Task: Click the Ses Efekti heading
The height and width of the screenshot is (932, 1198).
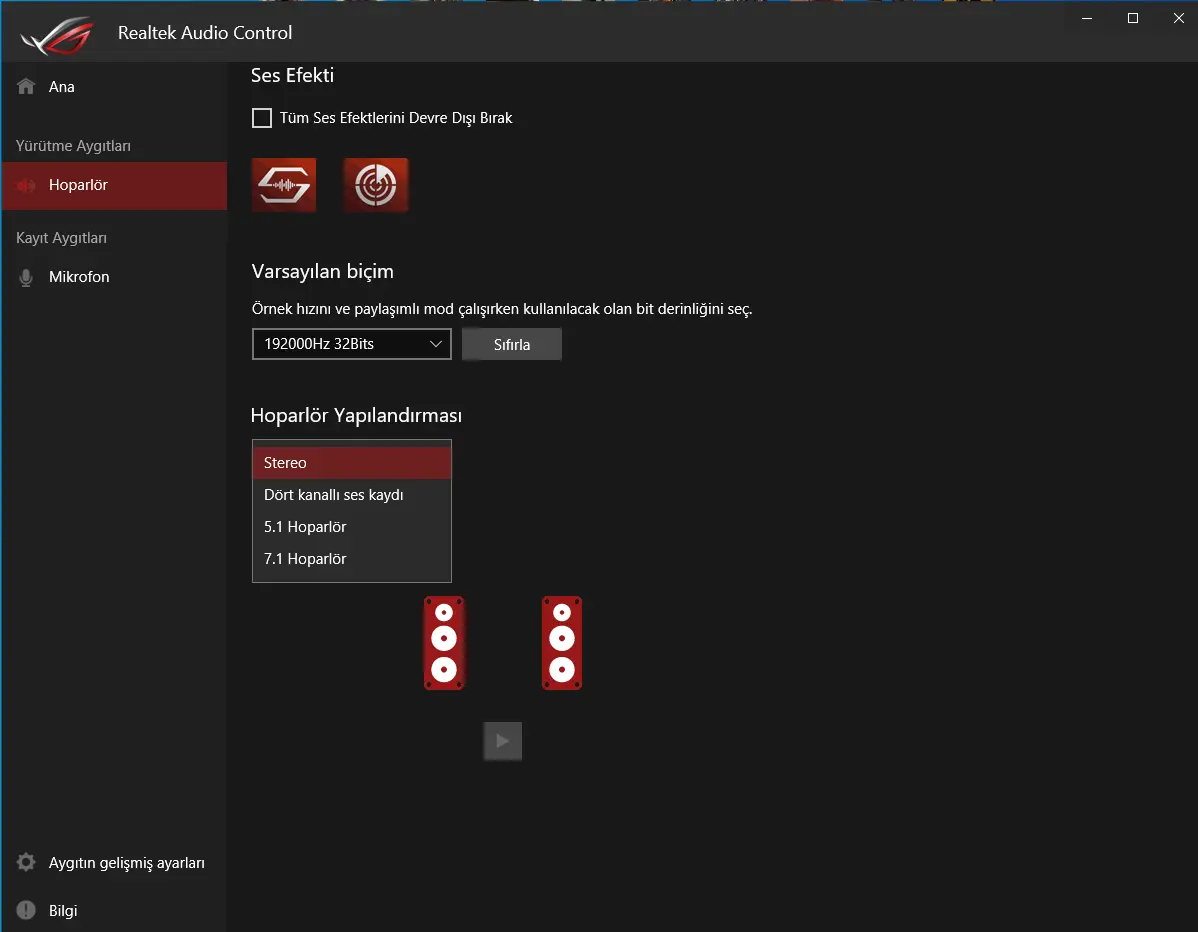Action: click(x=293, y=76)
